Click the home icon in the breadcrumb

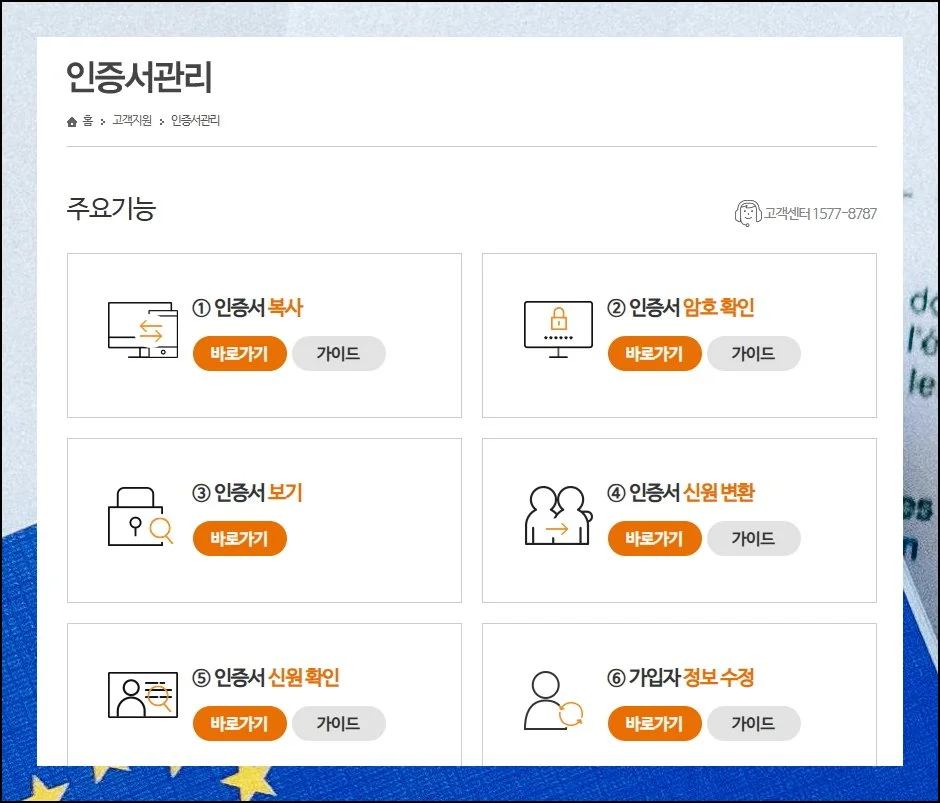(x=71, y=121)
